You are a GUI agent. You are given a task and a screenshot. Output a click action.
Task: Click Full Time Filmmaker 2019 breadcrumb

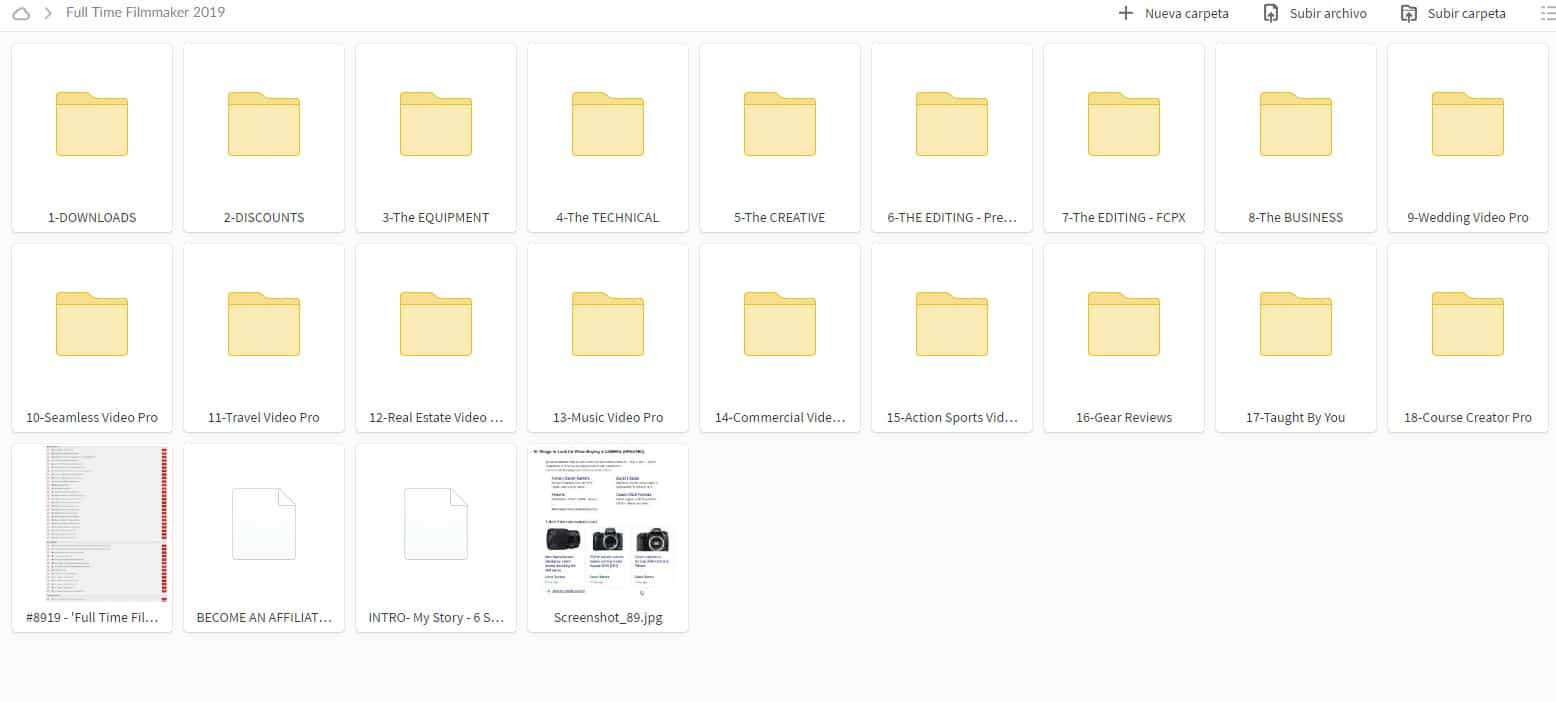coord(145,12)
